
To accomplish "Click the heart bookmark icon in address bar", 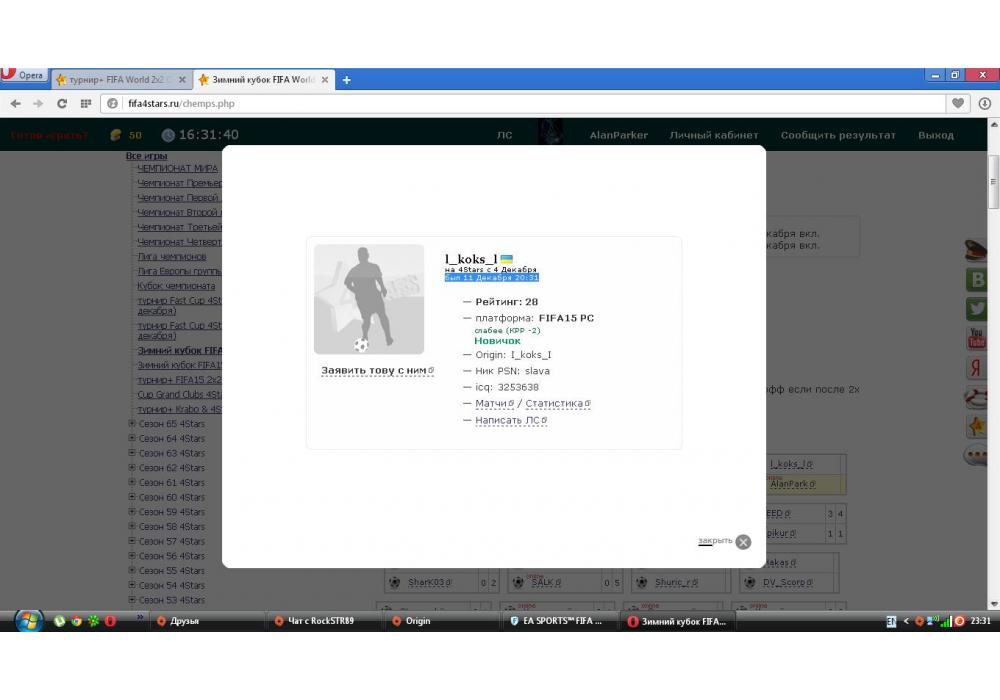I will click(958, 103).
